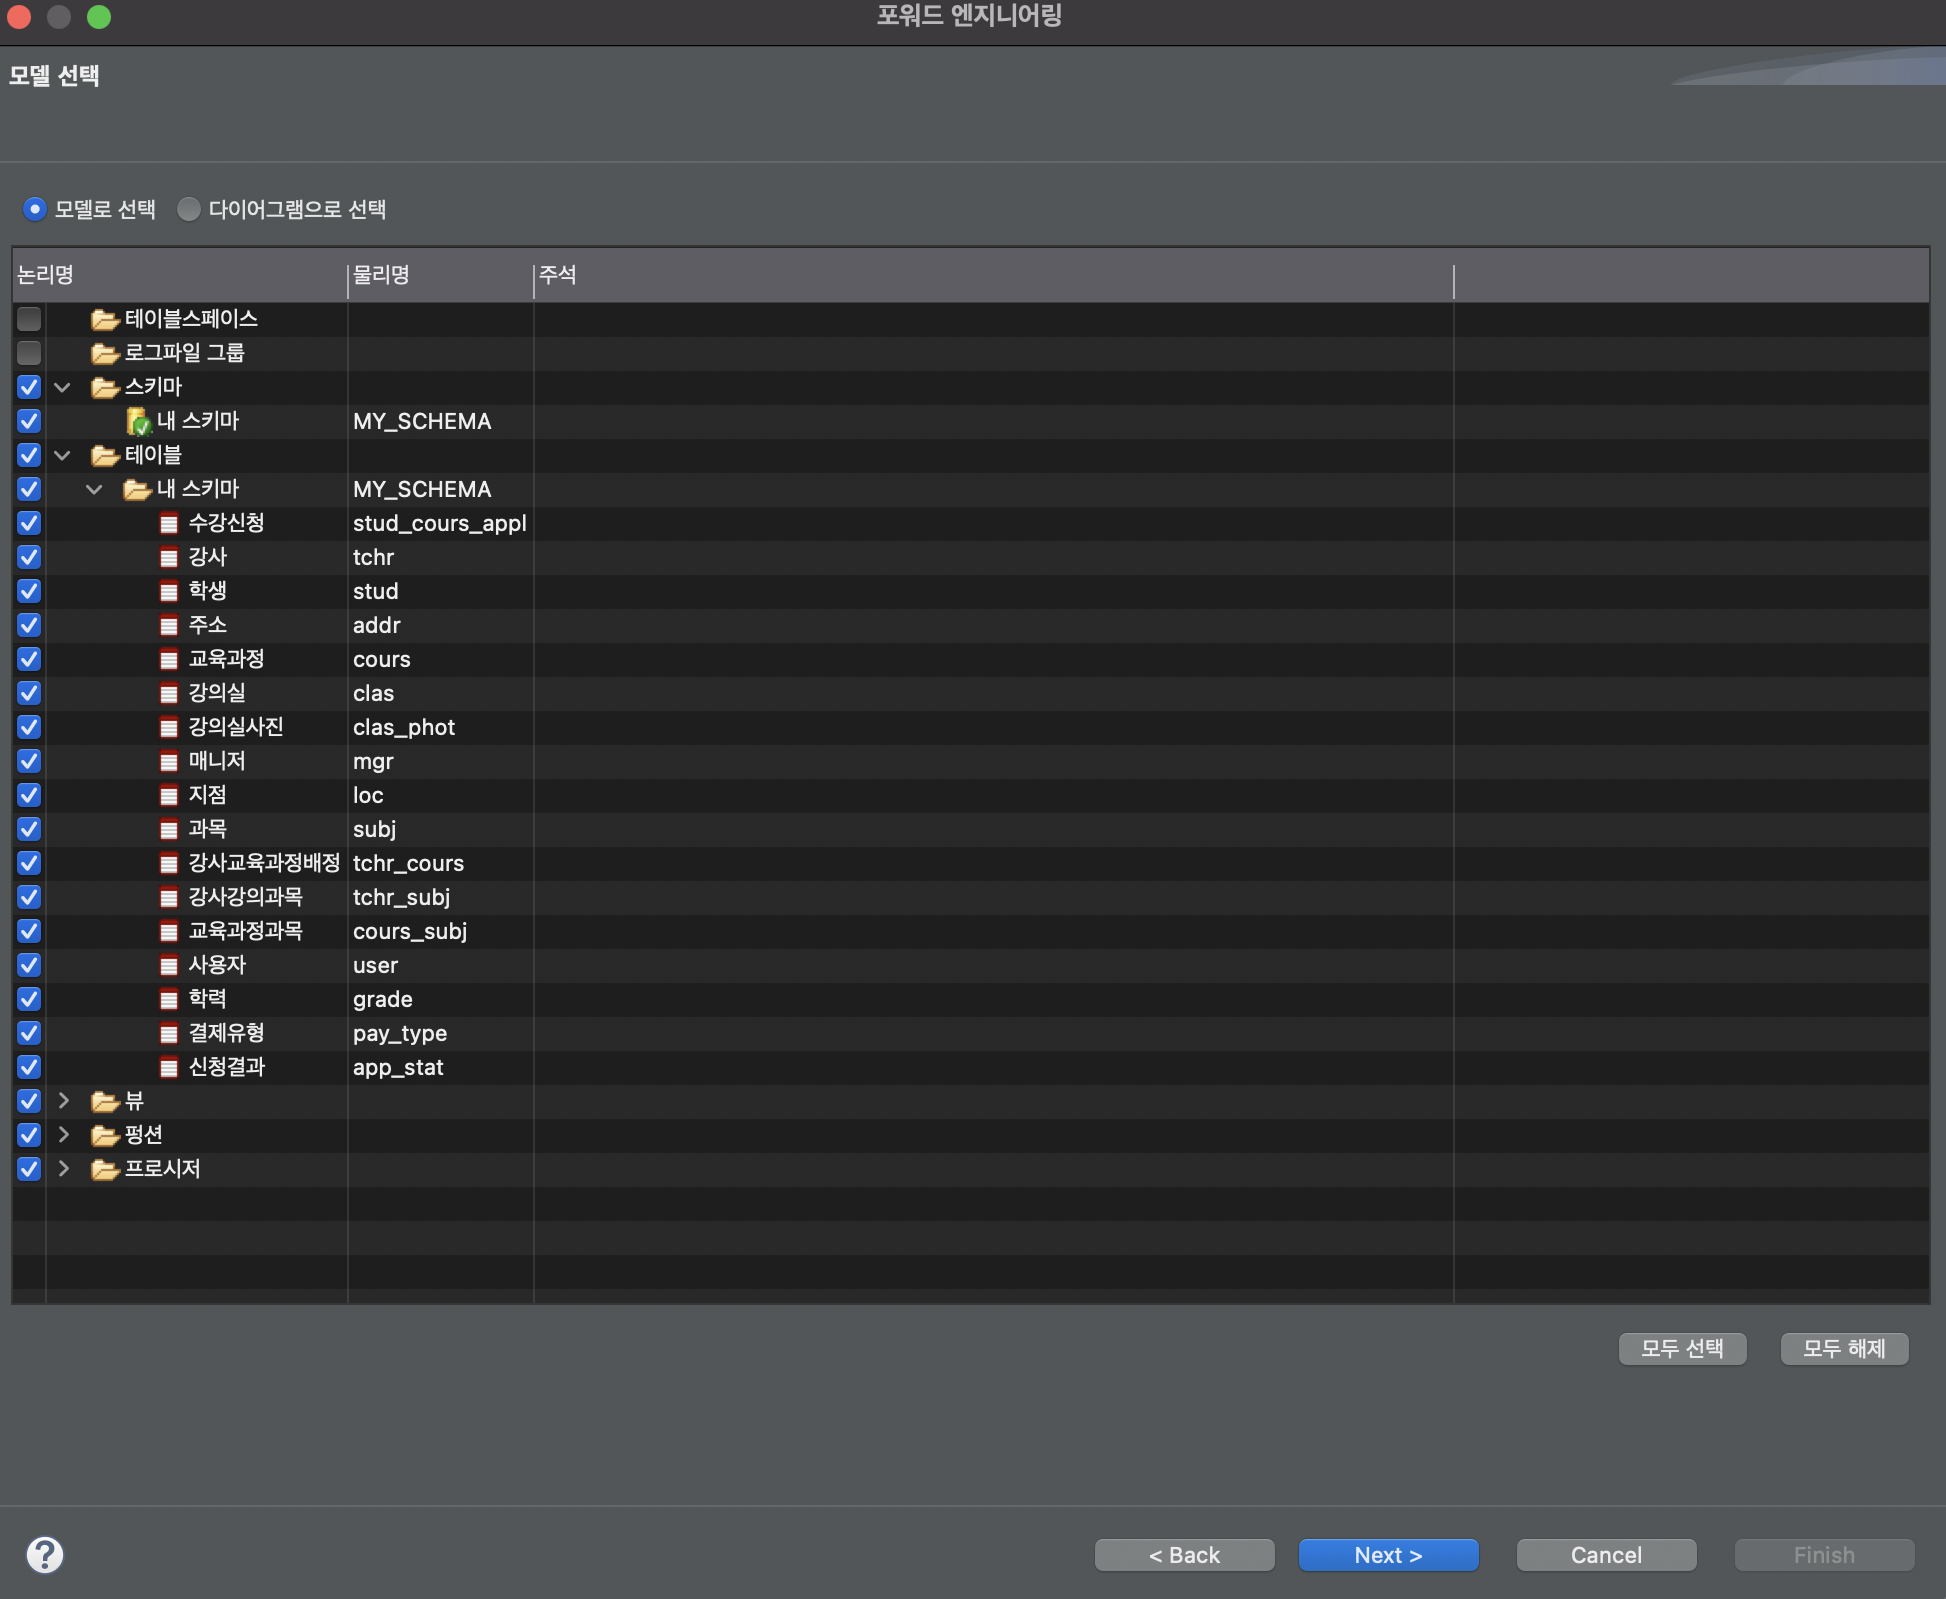Select the 교육과정과목 table row
The height and width of the screenshot is (1599, 1946).
point(246,931)
